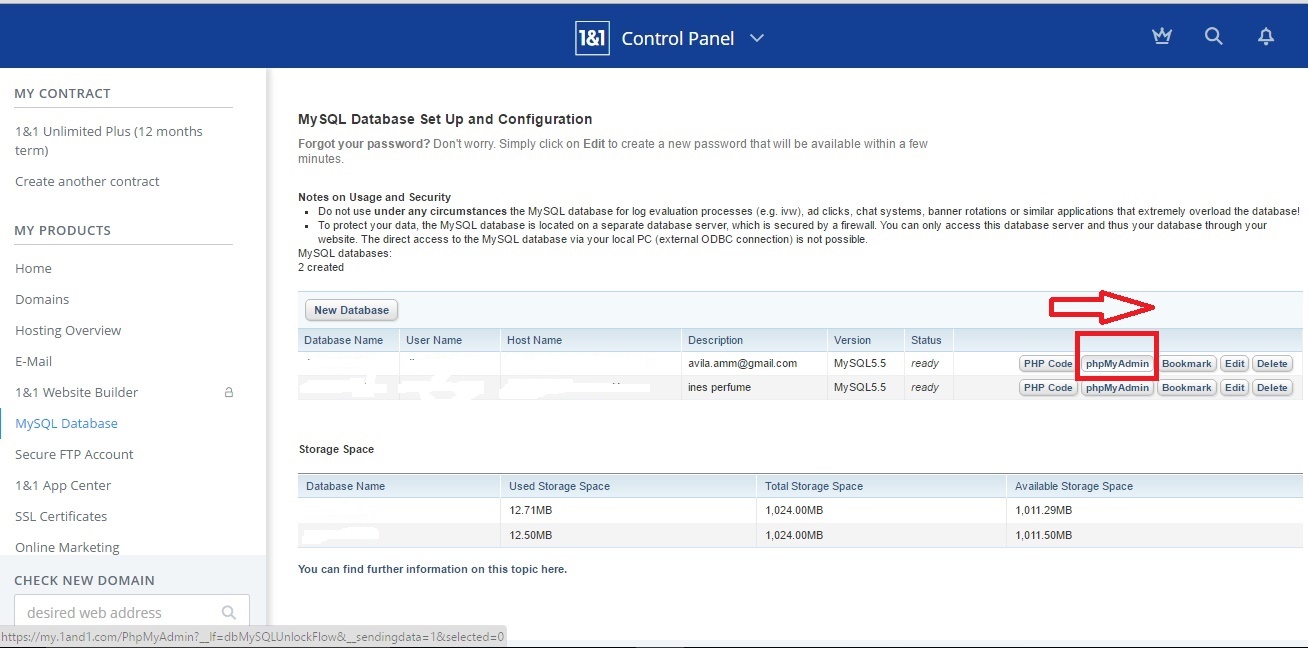This screenshot has width=1308, height=648.
Task: Click Bookmark in avila.amm@gmail.com row
Action: 1187,364
